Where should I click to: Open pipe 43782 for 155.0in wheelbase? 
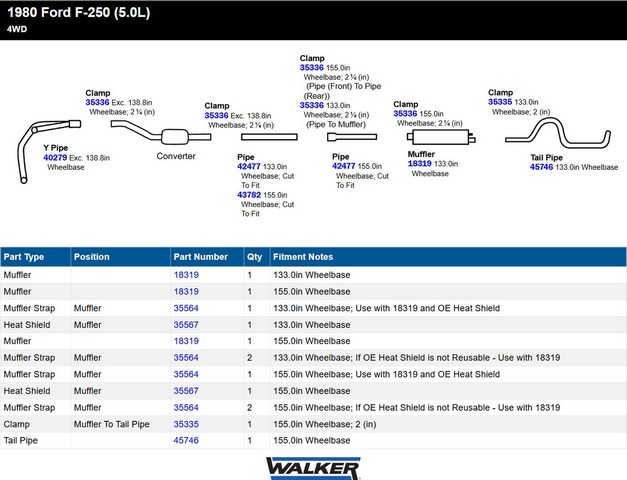tap(249, 195)
